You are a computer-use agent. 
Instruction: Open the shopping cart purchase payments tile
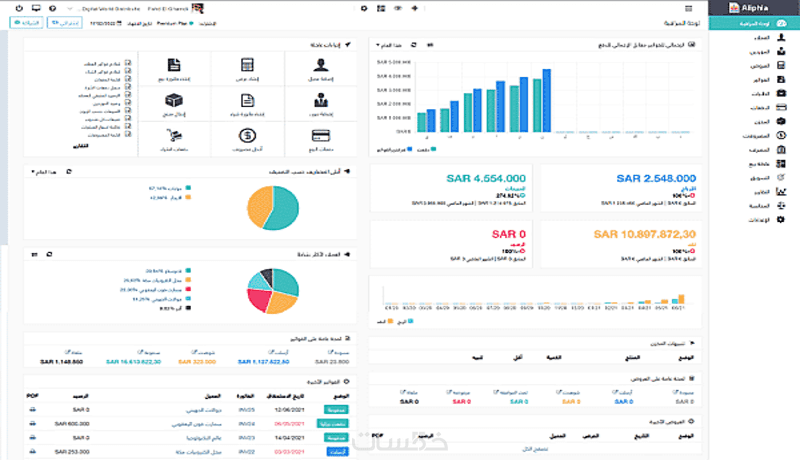tap(174, 139)
